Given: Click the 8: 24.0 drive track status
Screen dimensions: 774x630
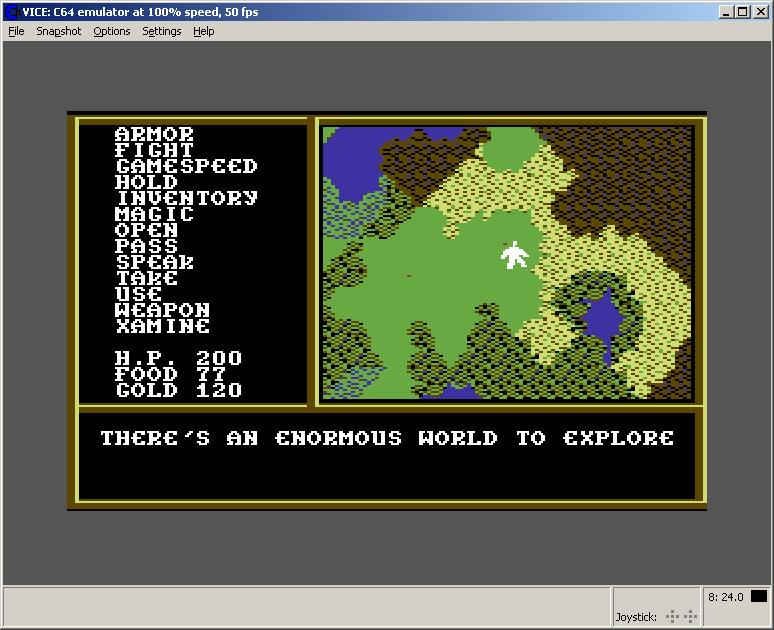Looking at the screenshot, I should coord(725,596).
